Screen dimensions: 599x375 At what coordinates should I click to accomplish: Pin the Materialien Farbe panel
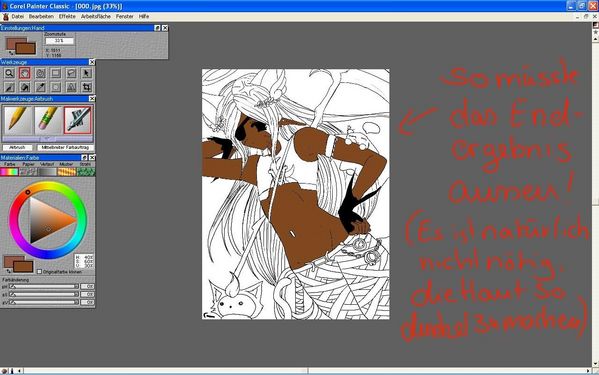click(x=84, y=158)
